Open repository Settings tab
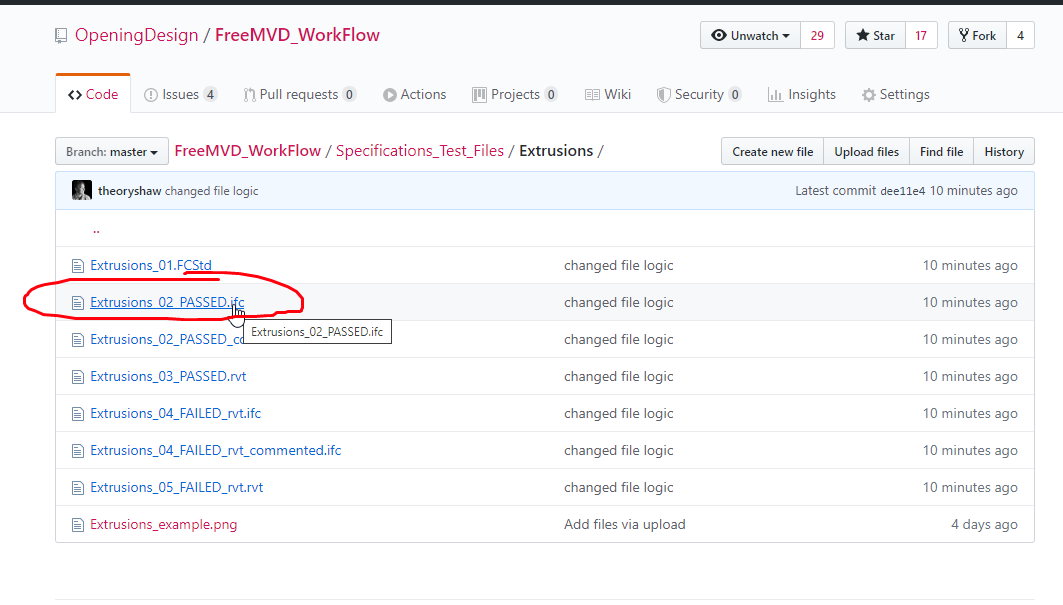 coord(896,94)
